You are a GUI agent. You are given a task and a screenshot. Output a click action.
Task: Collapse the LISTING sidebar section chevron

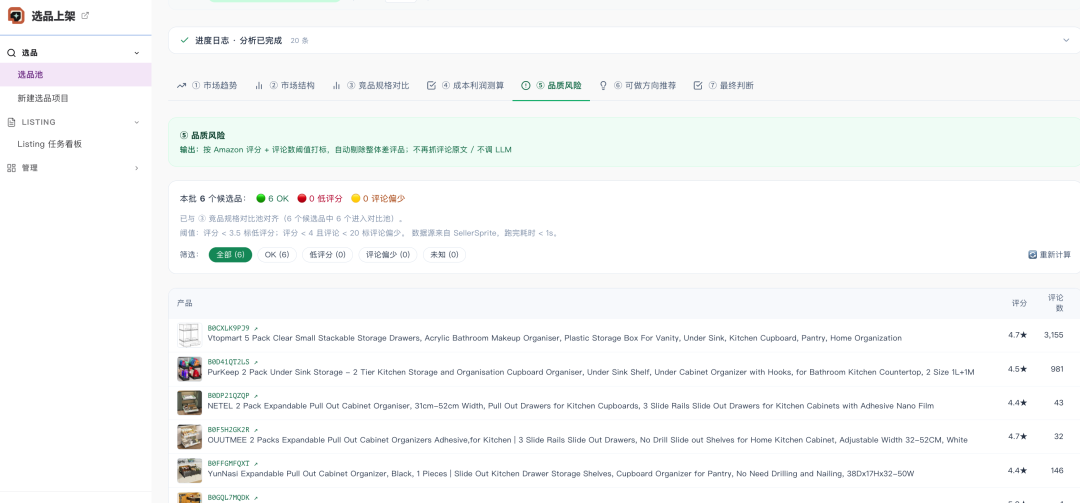click(136, 122)
